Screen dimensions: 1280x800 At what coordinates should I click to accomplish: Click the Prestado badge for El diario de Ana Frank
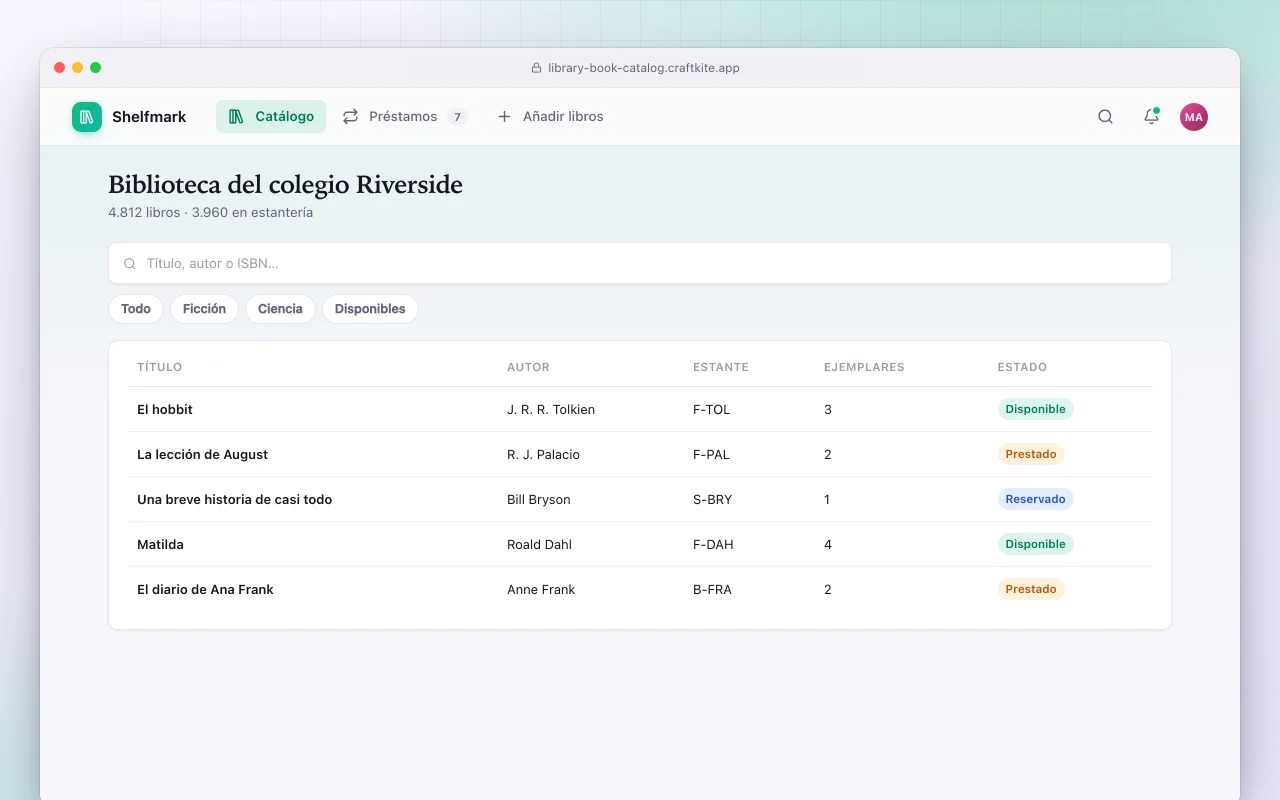coord(1031,589)
